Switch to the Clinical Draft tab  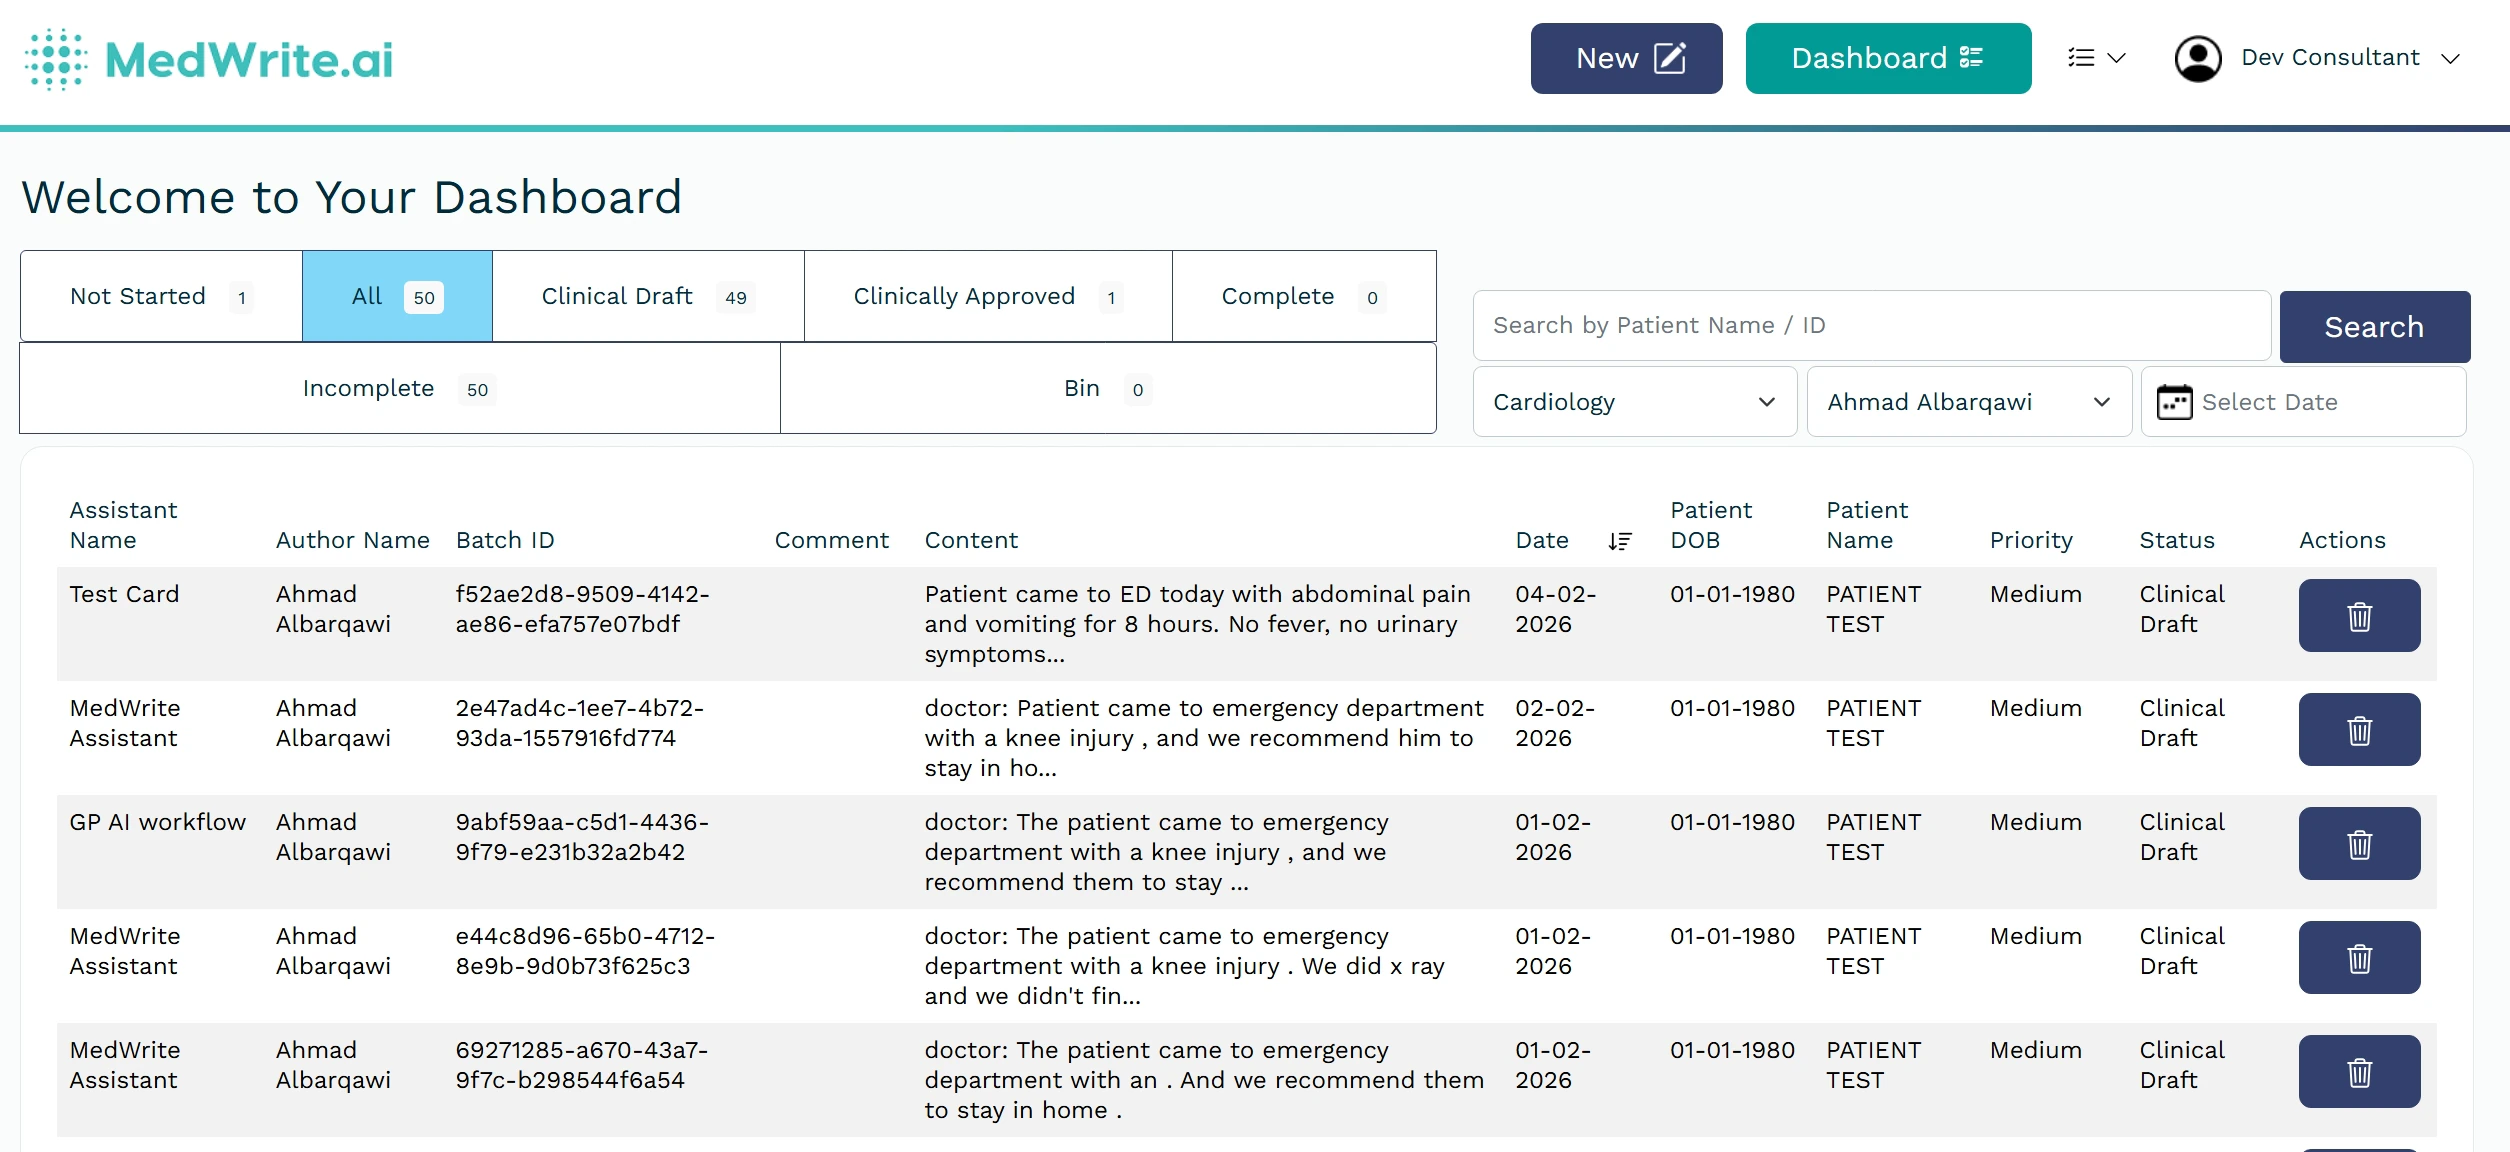[647, 297]
